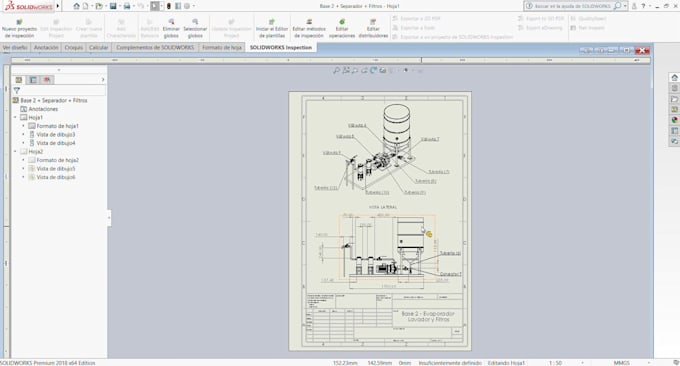Click the Rebuild traffic light icon

click(x=169, y=6)
